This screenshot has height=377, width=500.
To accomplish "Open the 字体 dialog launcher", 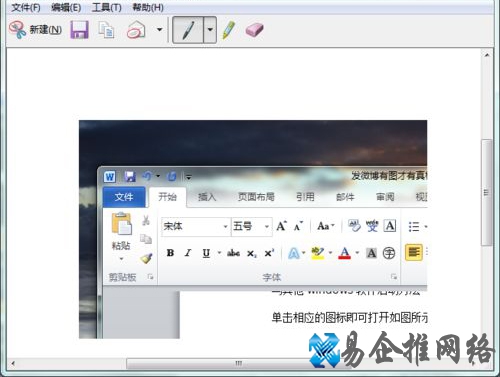I will pos(394,277).
